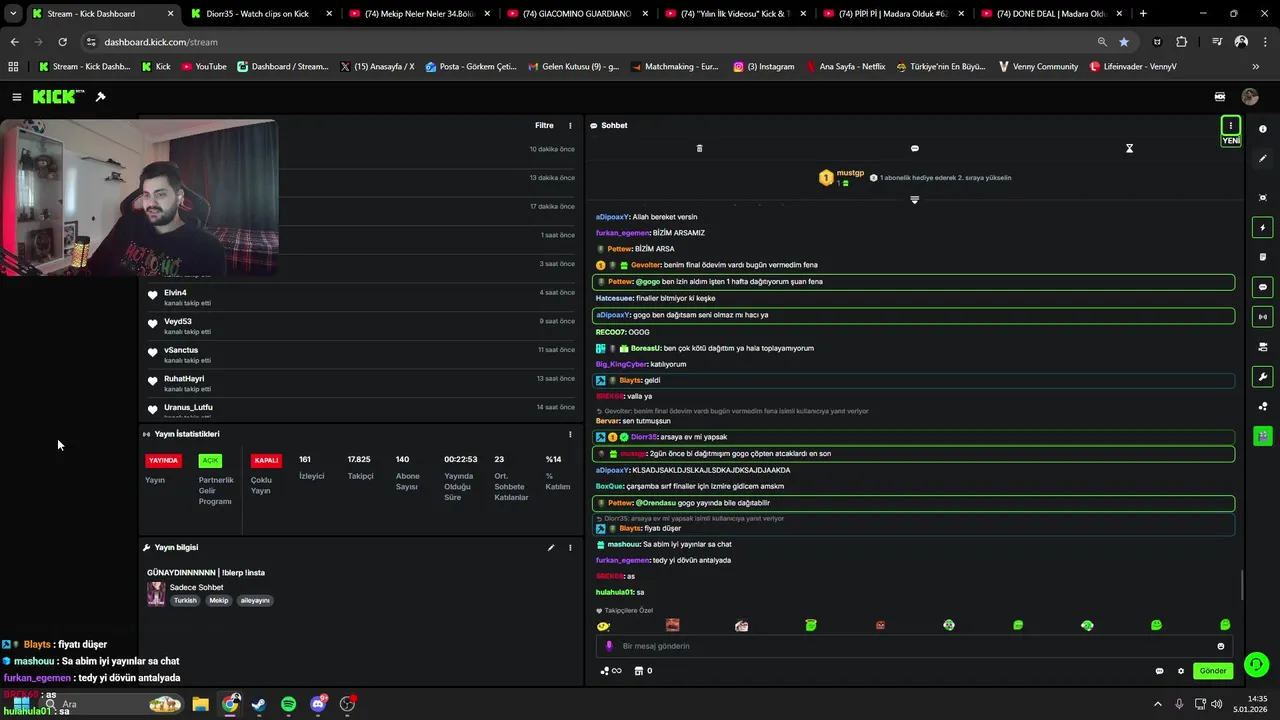Click the trash icon in chat header
The image size is (1280, 720).
(699, 148)
